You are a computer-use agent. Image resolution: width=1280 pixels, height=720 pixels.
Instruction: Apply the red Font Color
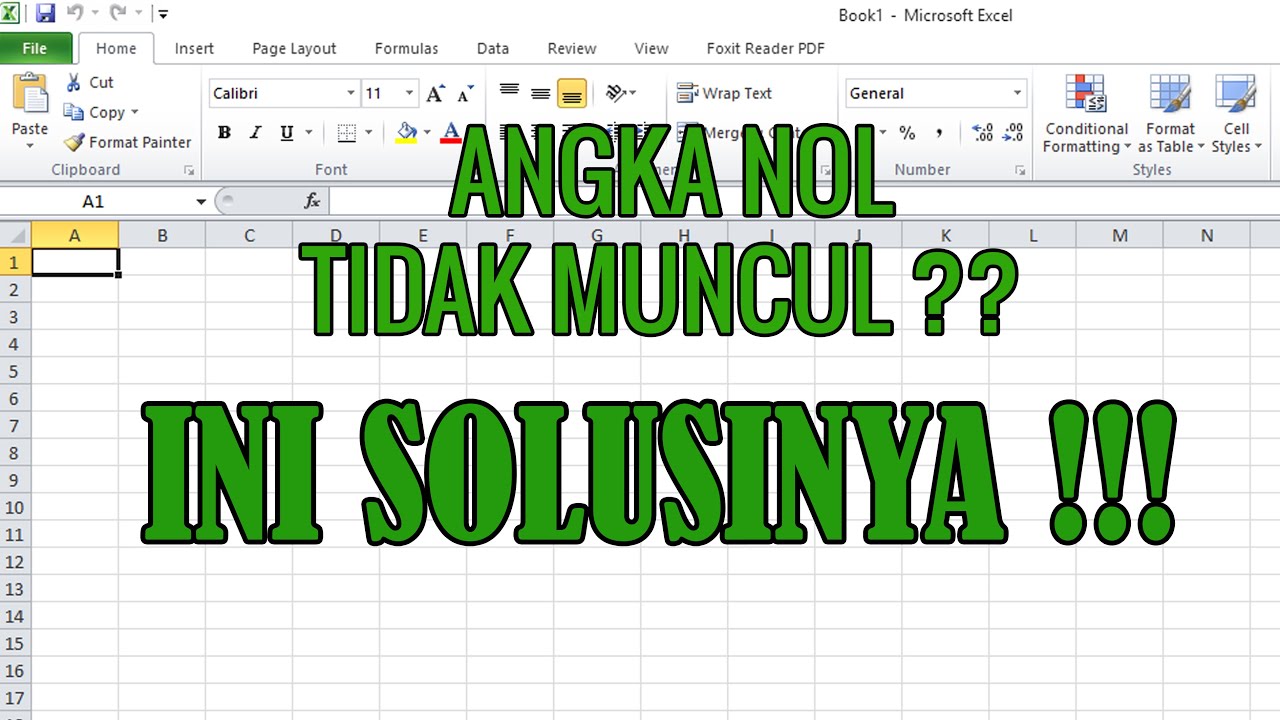pyautogui.click(x=451, y=132)
